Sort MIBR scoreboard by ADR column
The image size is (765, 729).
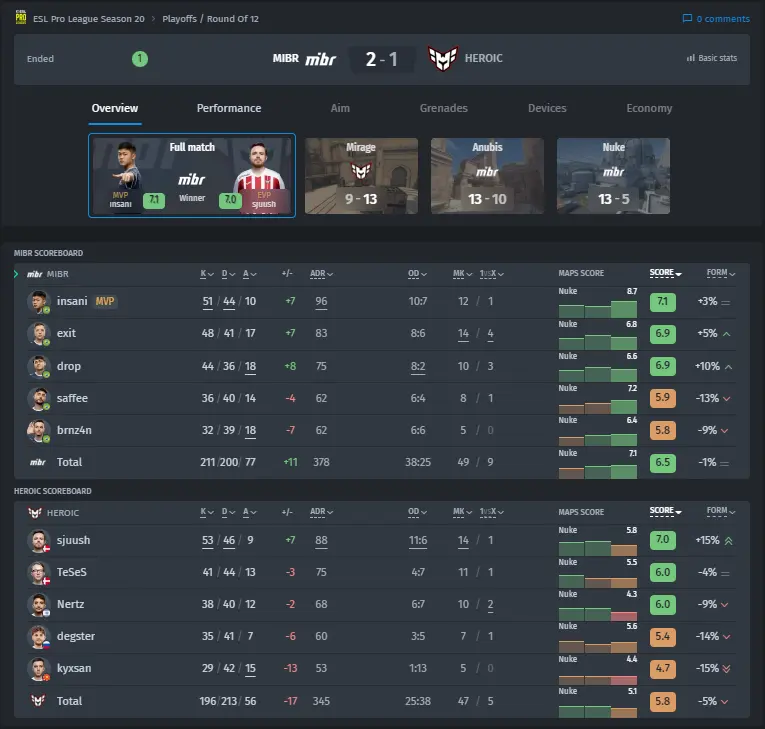click(x=321, y=274)
